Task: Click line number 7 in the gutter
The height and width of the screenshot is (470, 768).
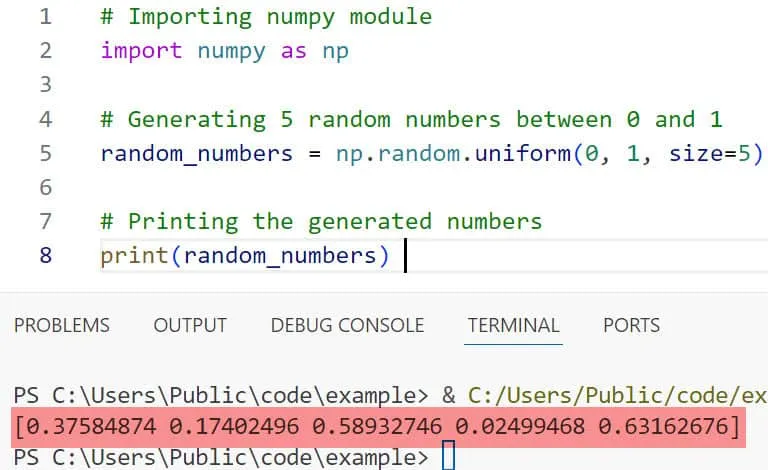Action: pos(46,221)
